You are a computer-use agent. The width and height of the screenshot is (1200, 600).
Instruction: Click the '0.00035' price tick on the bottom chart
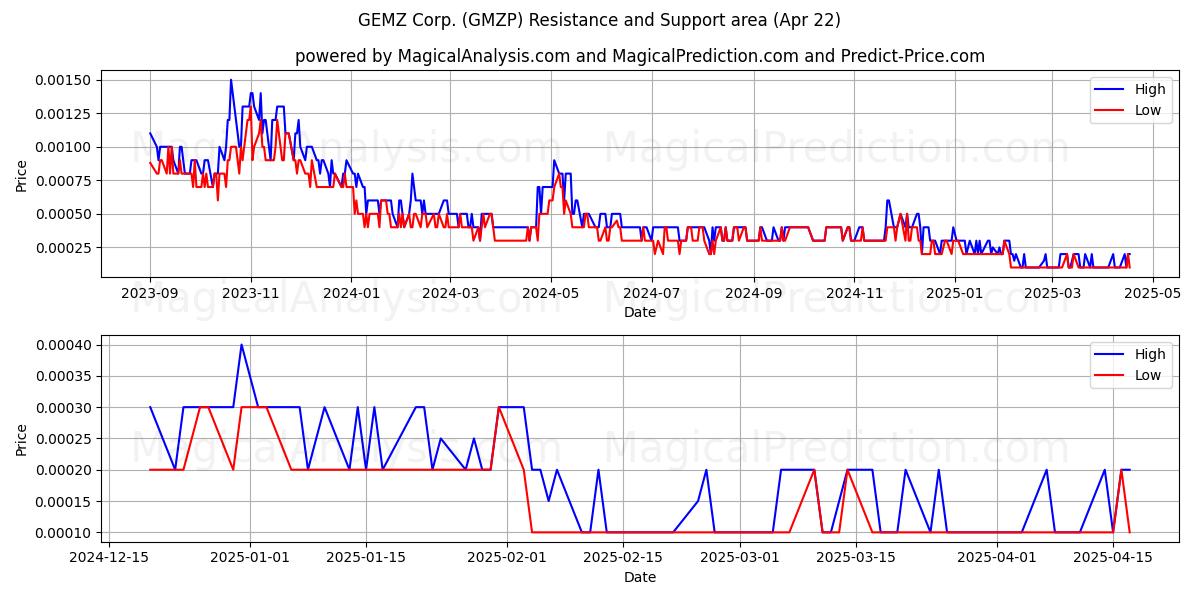click(64, 376)
